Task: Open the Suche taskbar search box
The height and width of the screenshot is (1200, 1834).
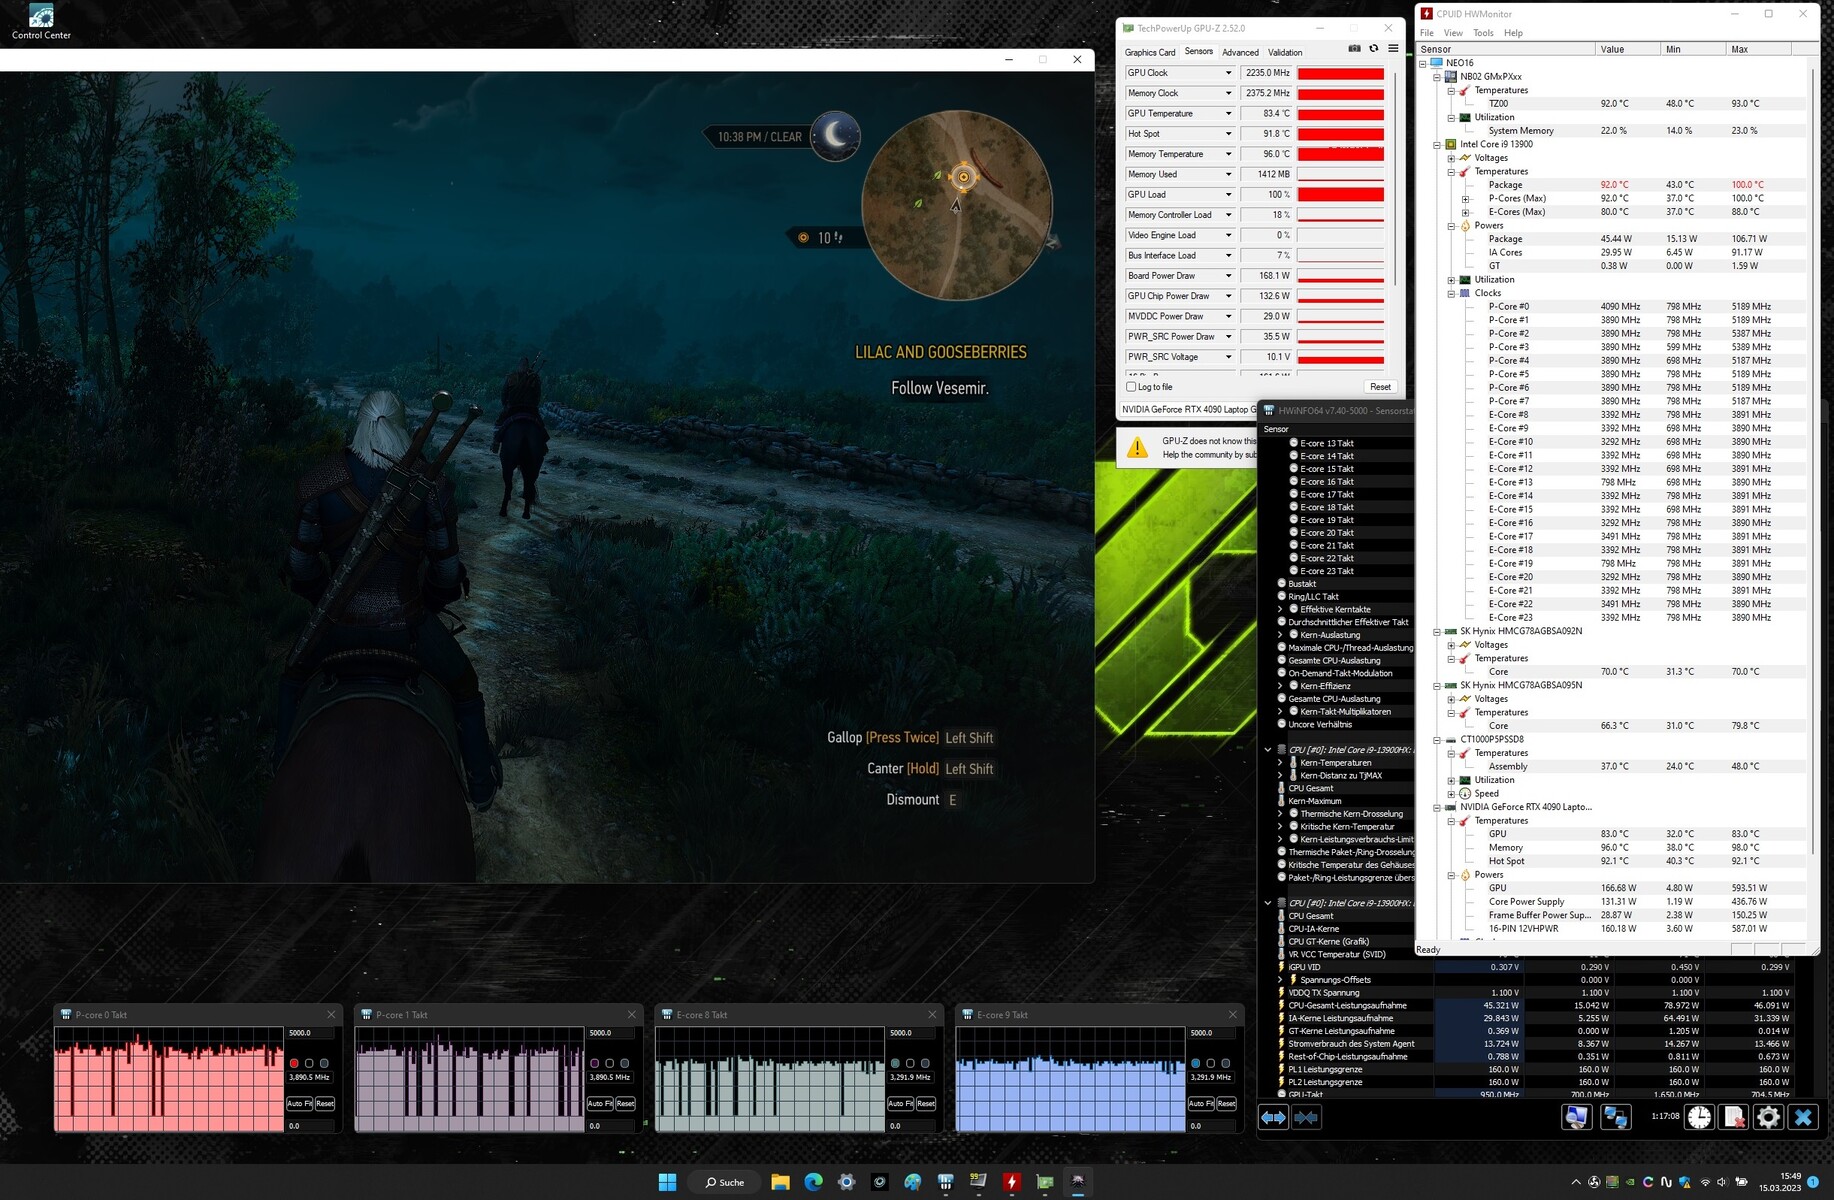Action: pyautogui.click(x=725, y=1182)
